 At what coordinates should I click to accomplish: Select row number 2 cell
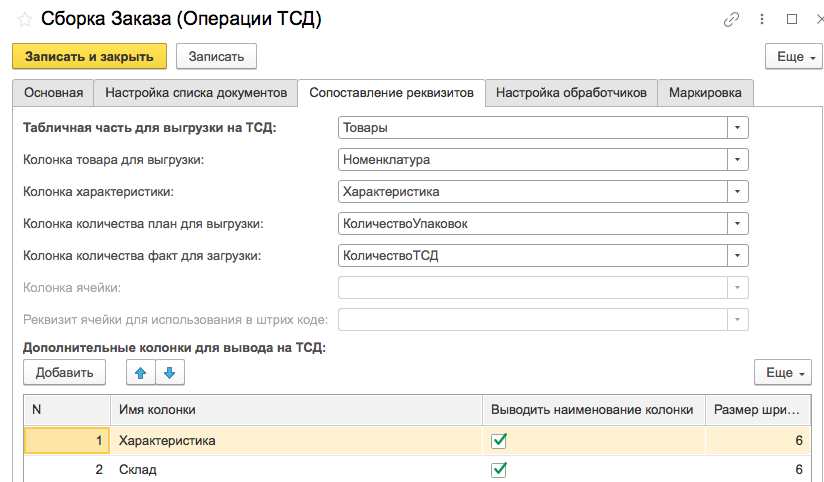pyautogui.click(x=67, y=469)
